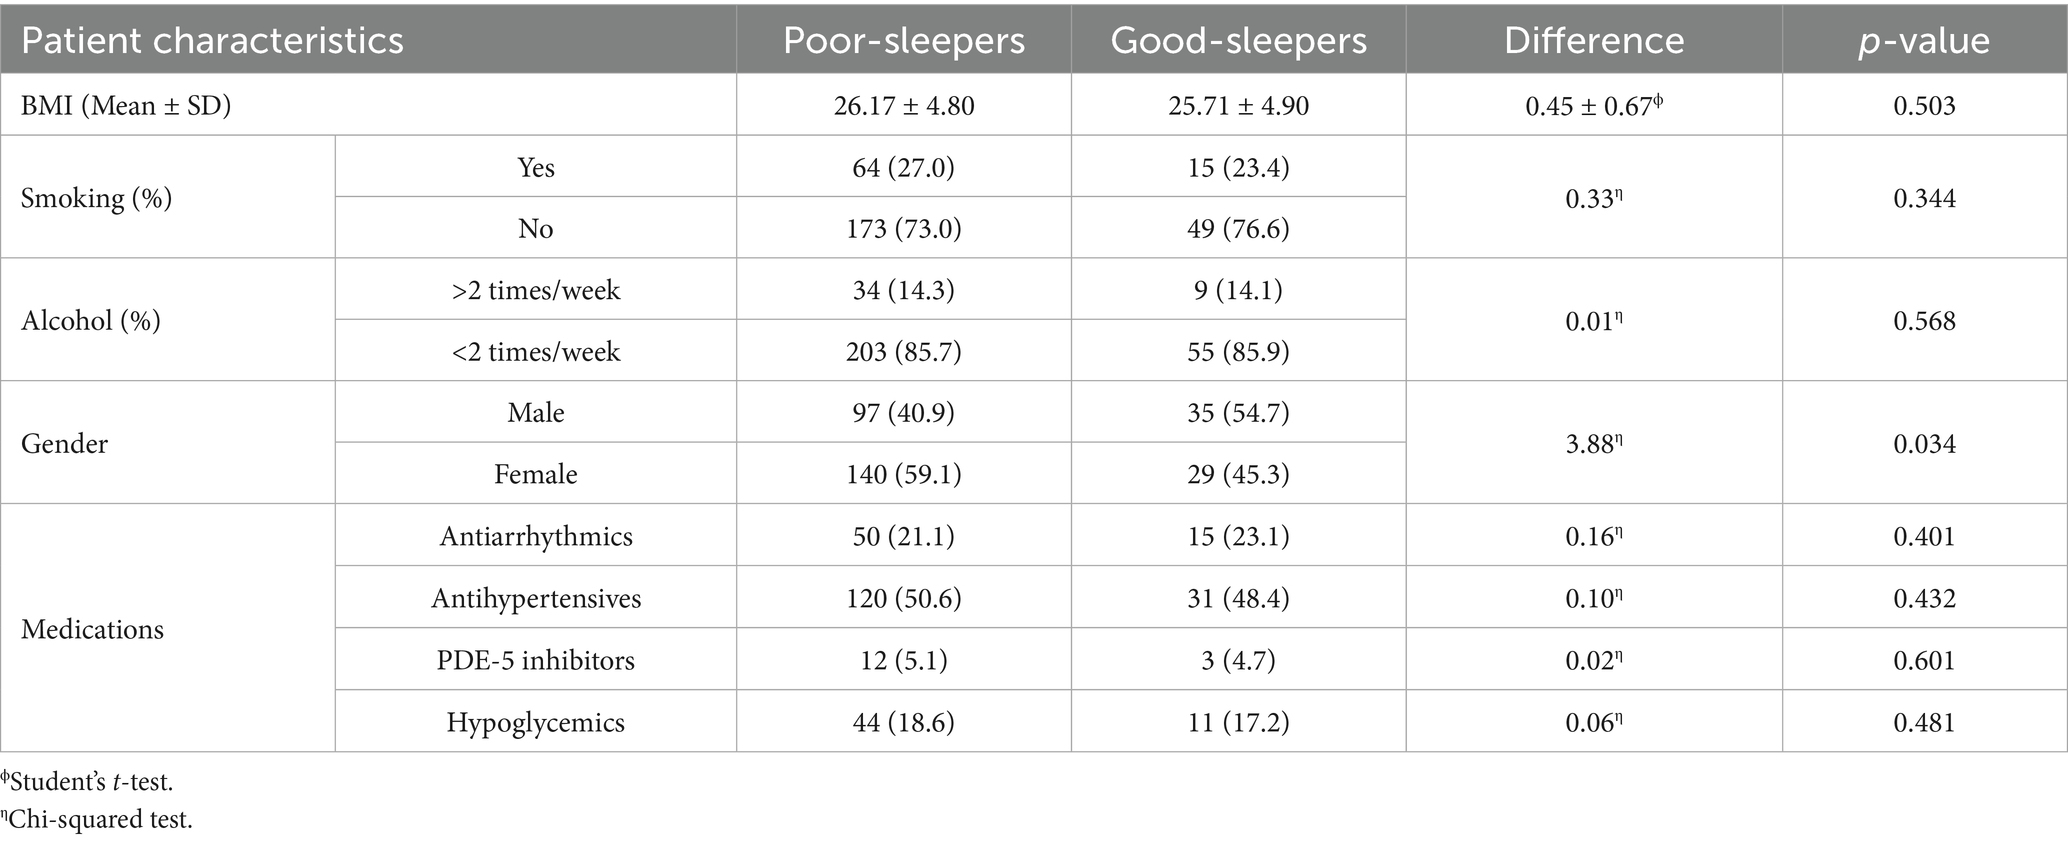Select the Gender p-value 0.034 cell
Image resolution: width=2068 pixels, height=841 pixels.
pyautogui.click(x=1924, y=444)
